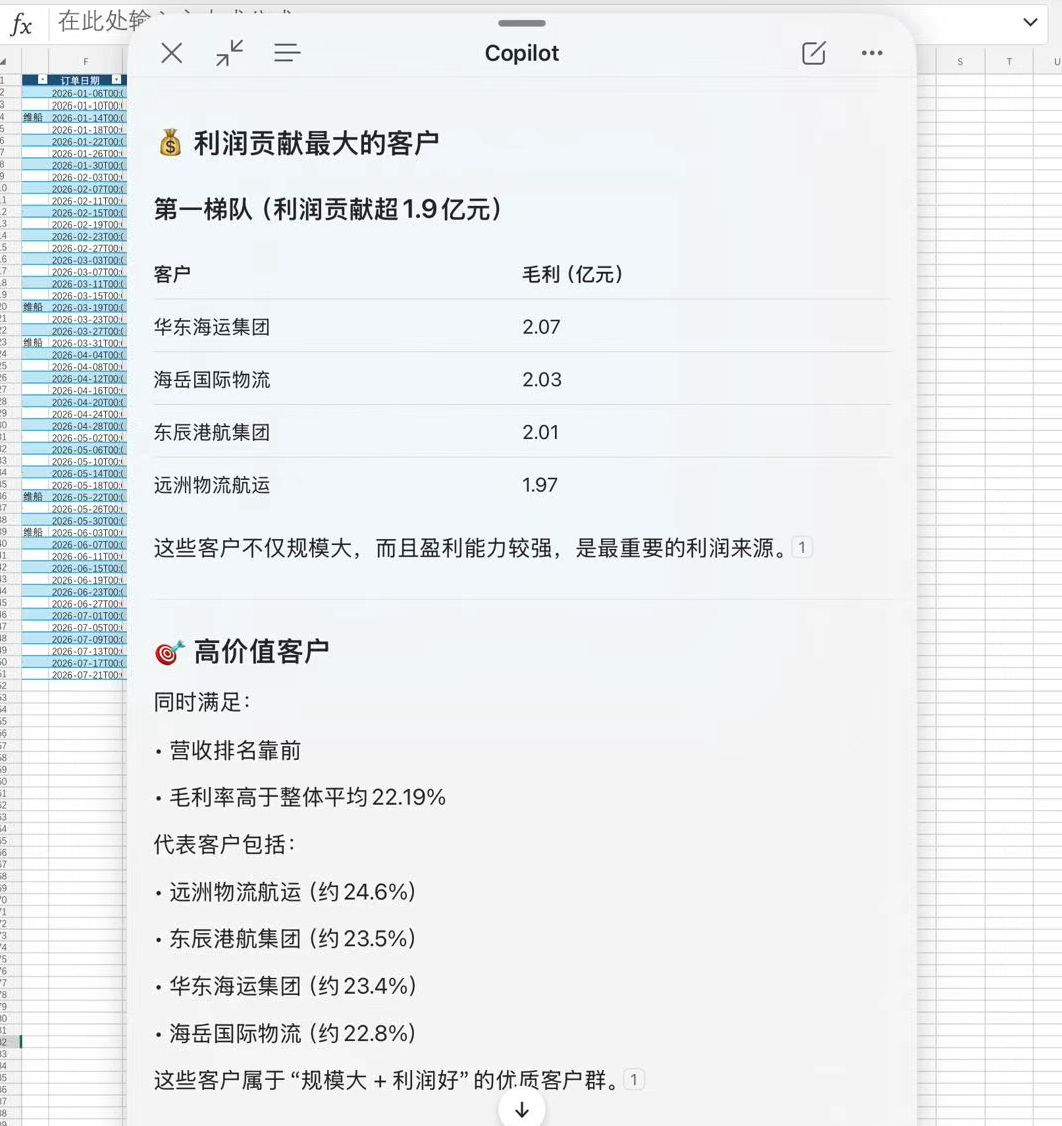1062x1126 pixels.
Task: Open the Copilot conversation list icon
Action: coord(287,52)
